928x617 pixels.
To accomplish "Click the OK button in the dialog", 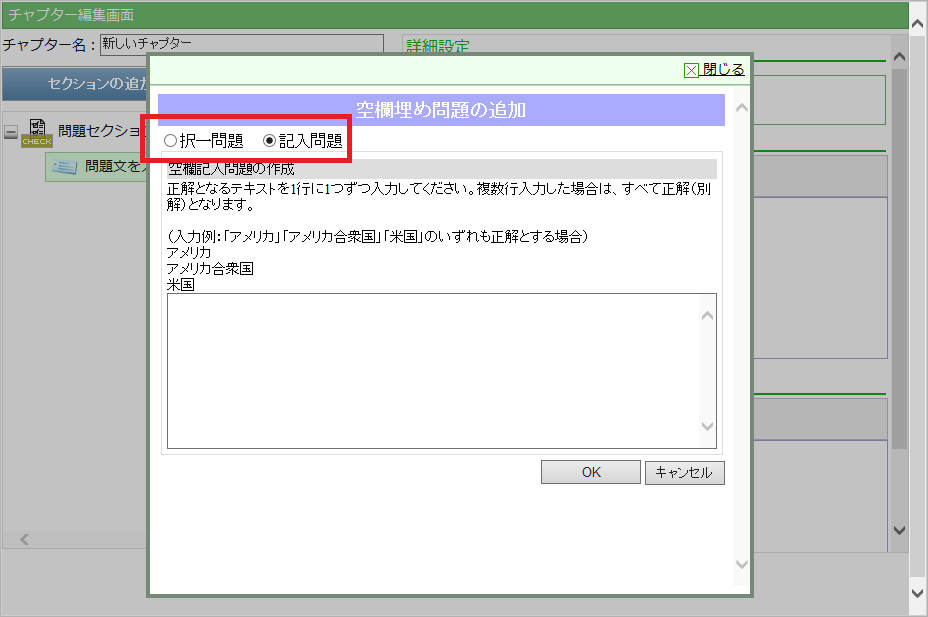I will tap(590, 472).
